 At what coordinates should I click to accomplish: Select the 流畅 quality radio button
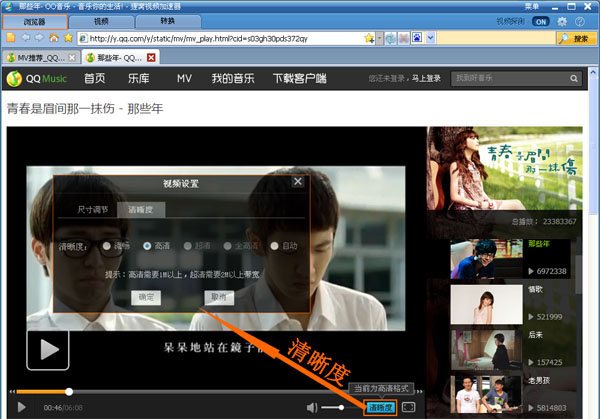coord(107,246)
